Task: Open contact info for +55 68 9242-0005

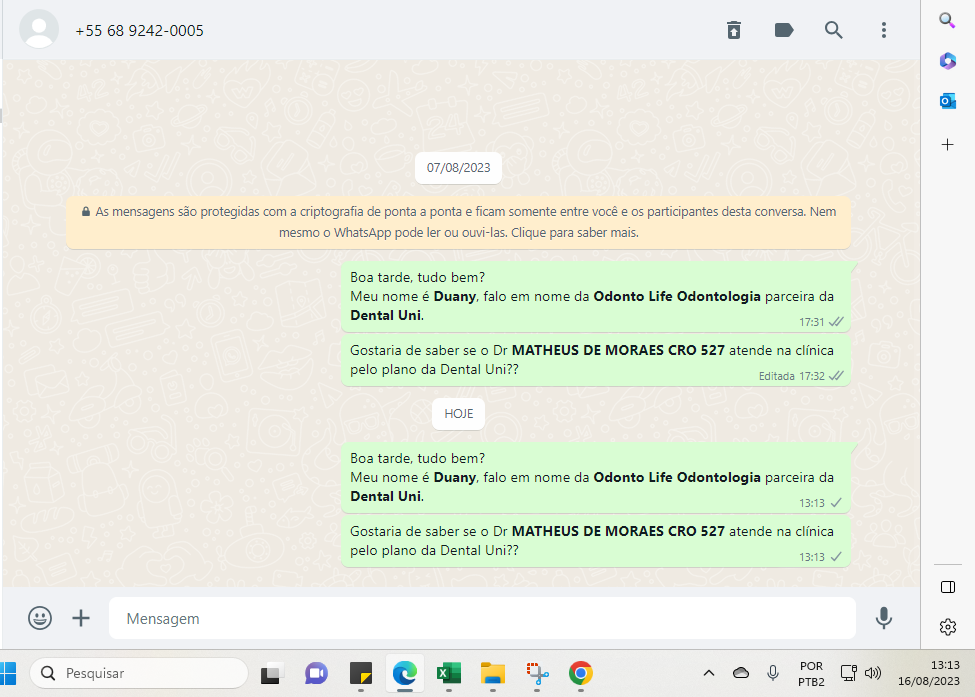Action: click(139, 31)
